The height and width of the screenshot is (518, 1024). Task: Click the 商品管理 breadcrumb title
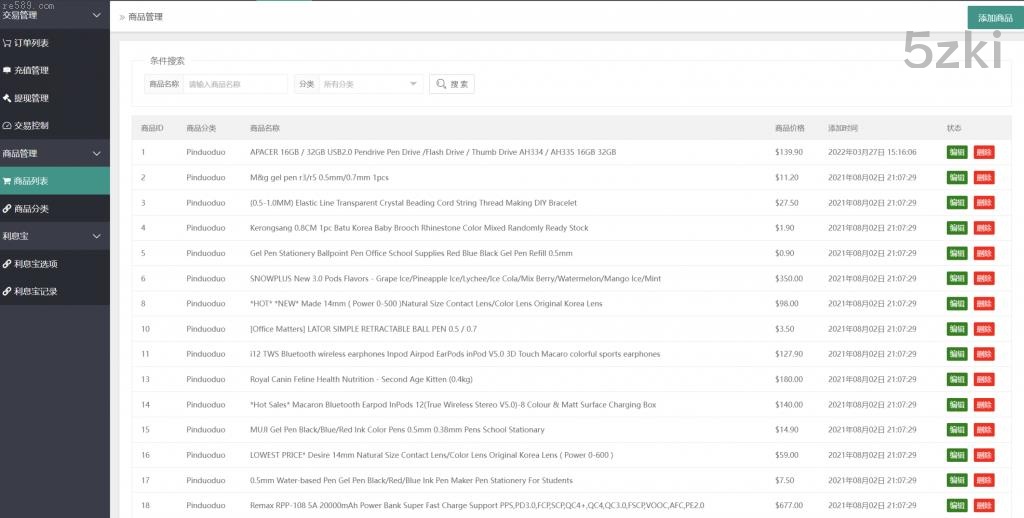[x=145, y=17]
